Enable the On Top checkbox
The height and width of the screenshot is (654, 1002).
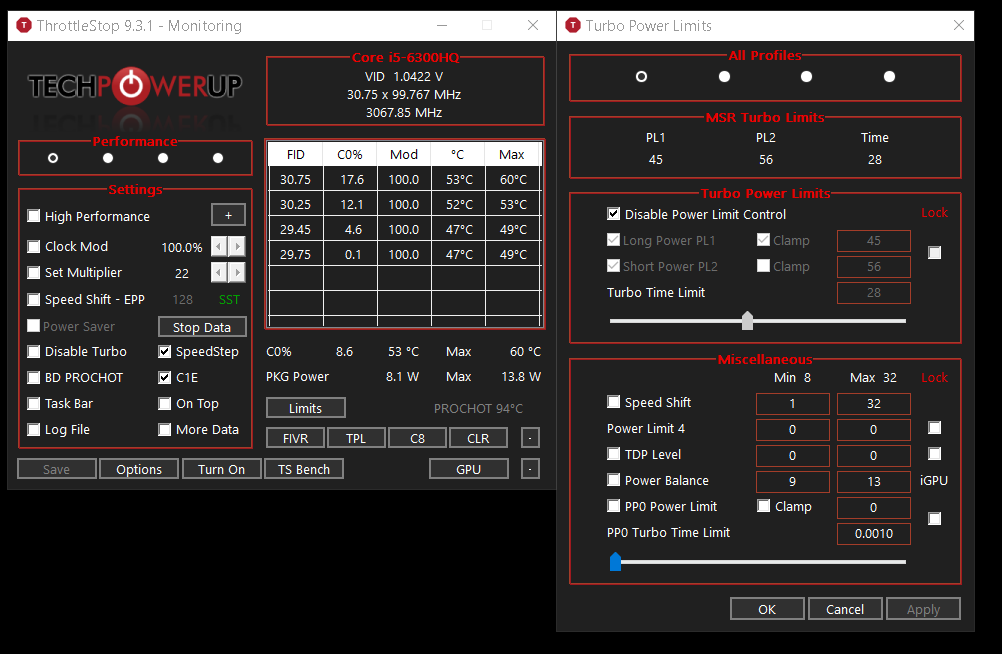point(165,403)
